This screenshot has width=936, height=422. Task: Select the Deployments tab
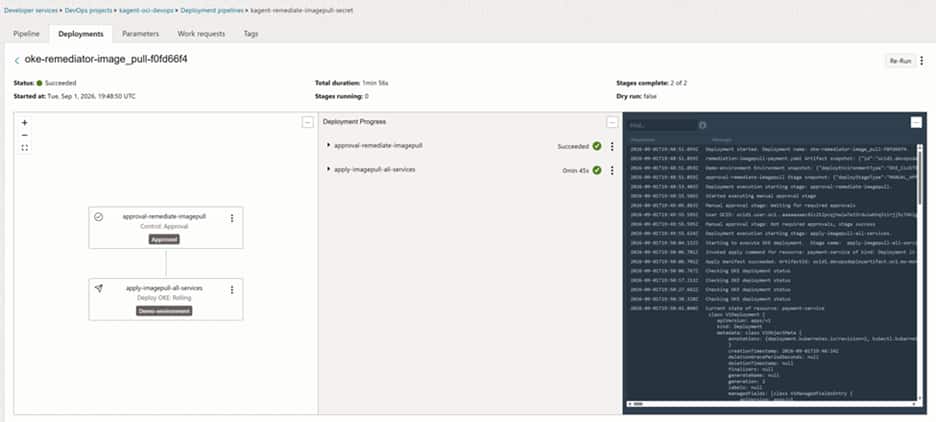81,34
